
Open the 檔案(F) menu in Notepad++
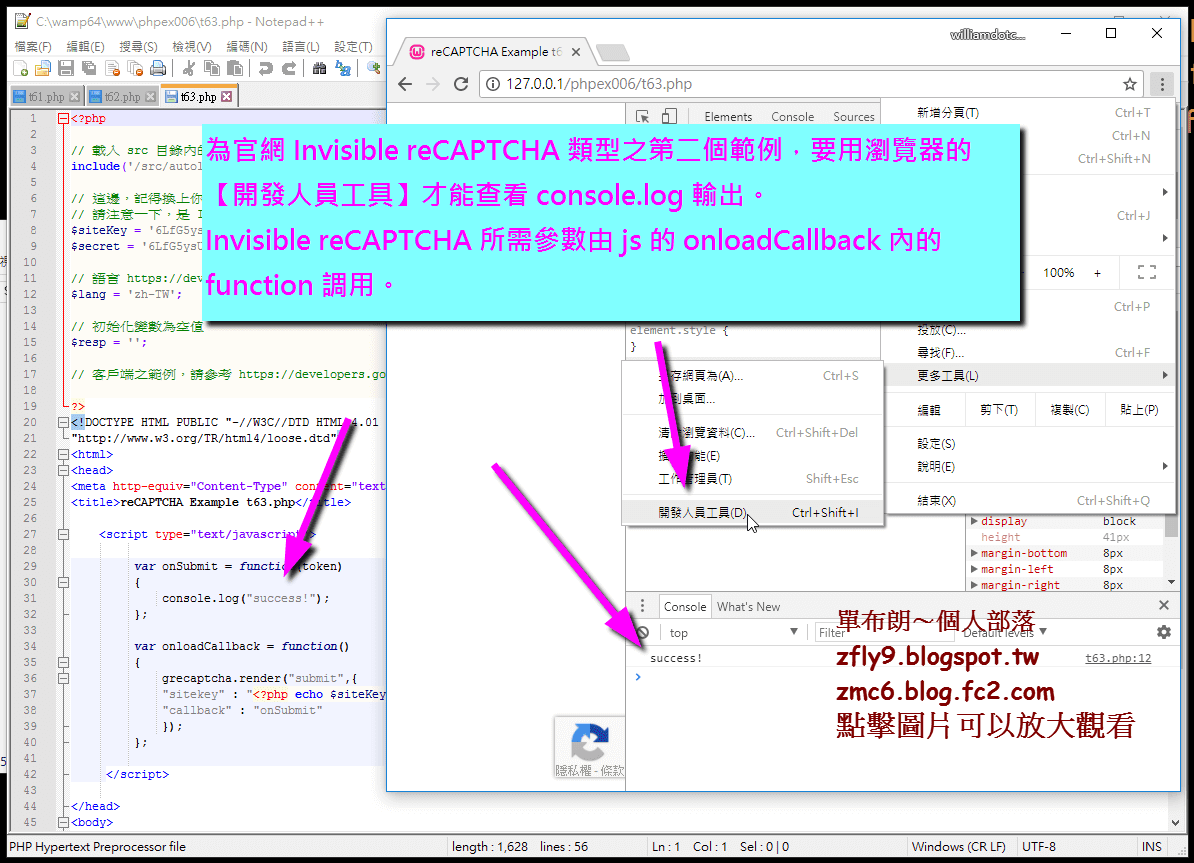pyautogui.click(x=33, y=46)
